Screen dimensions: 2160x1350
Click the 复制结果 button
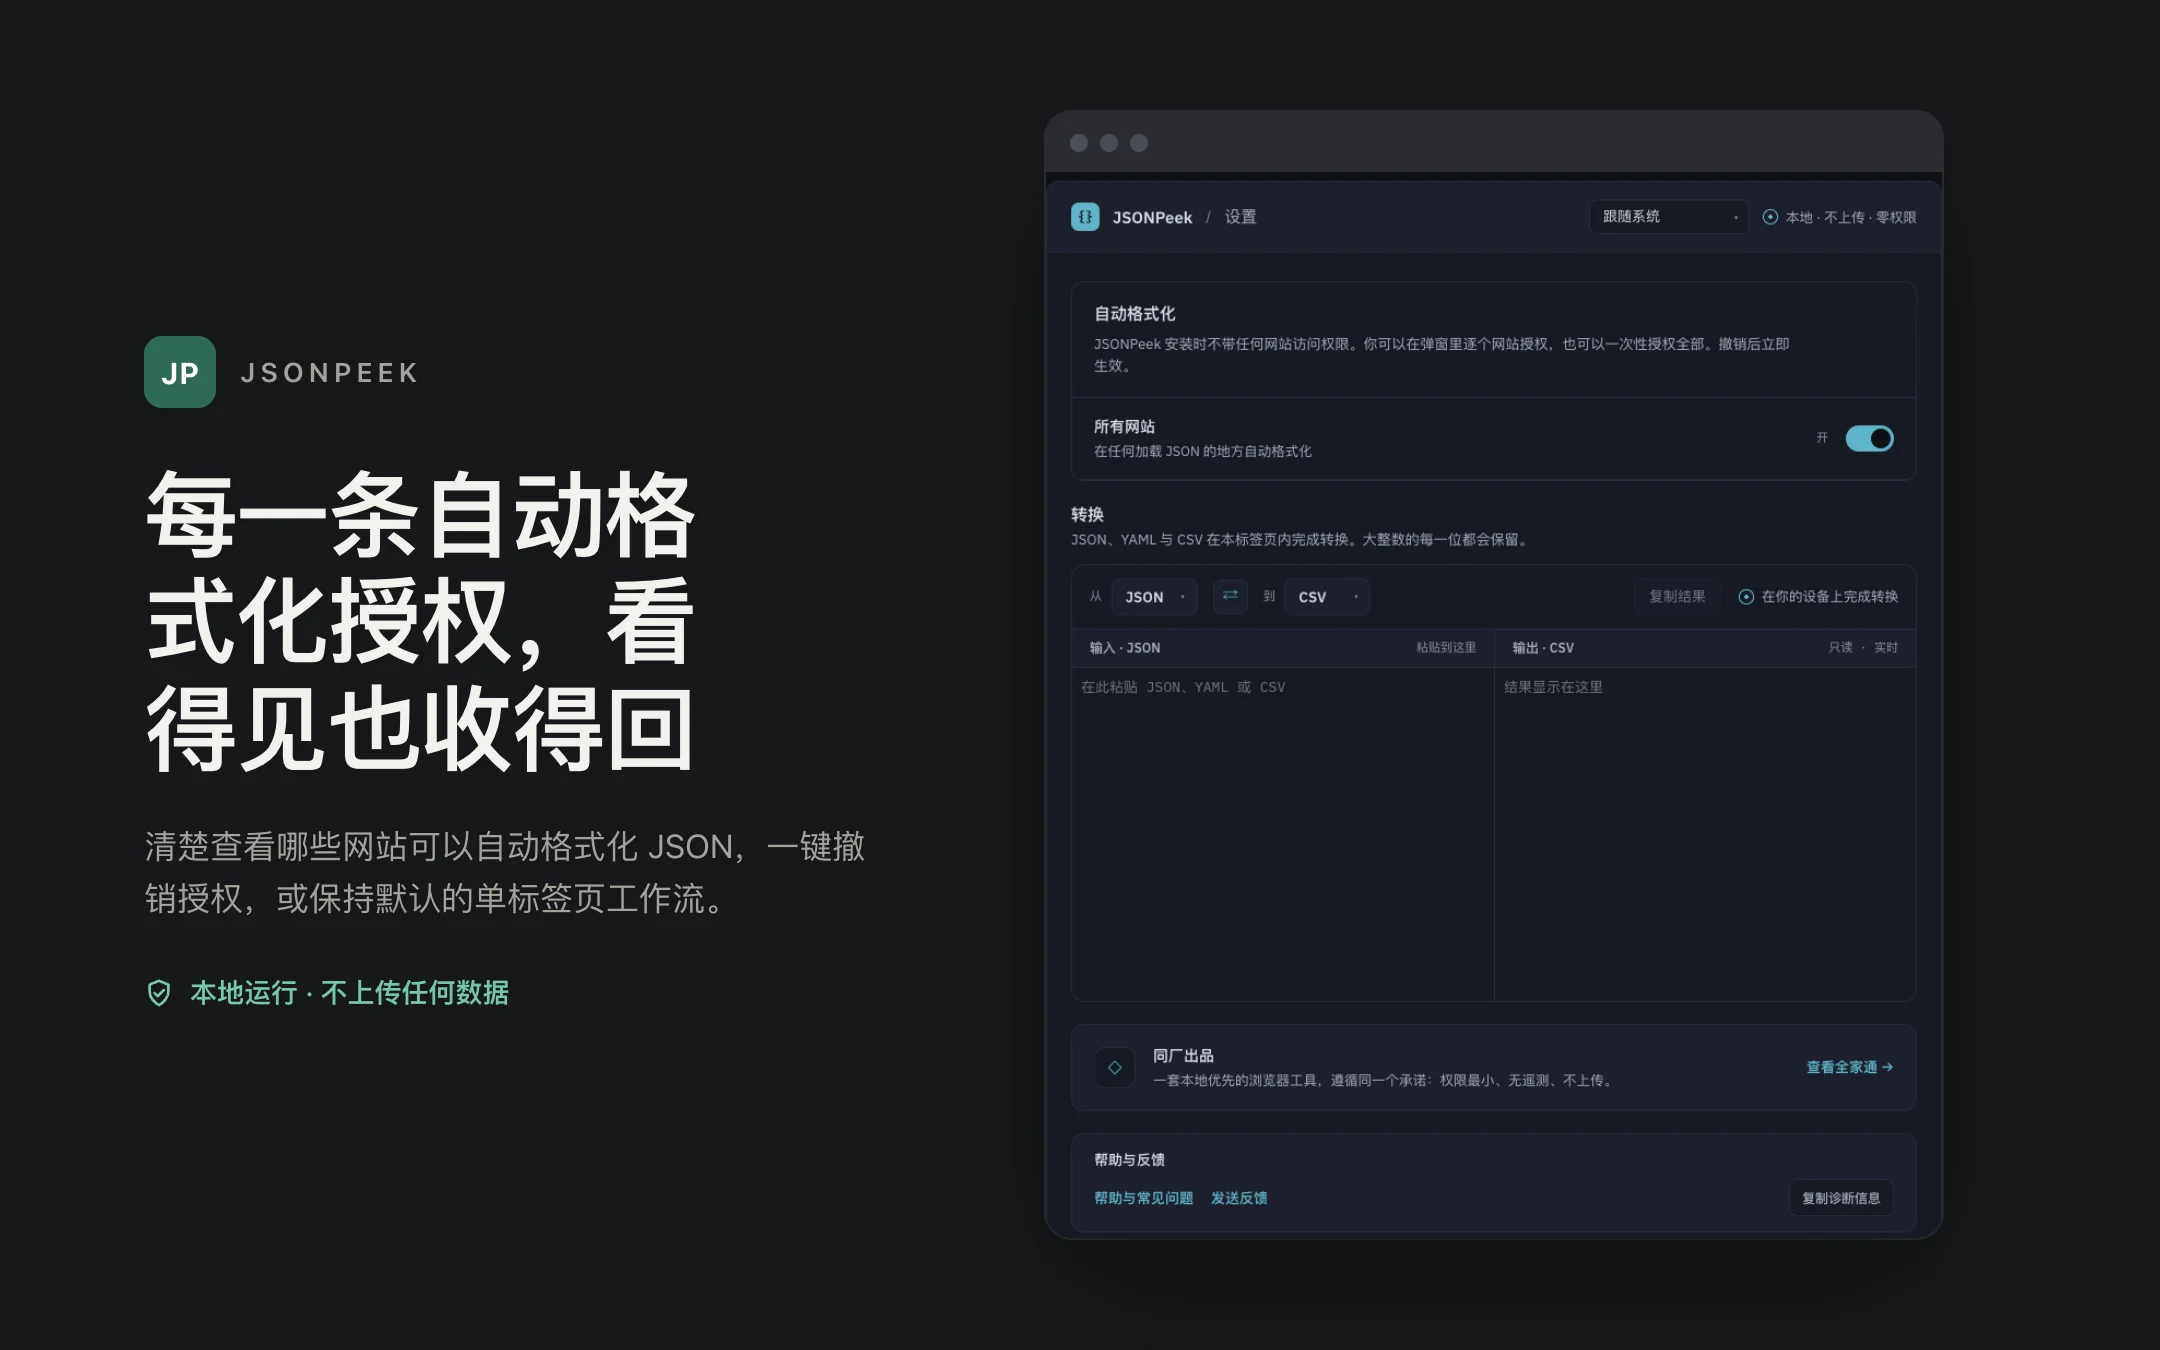[1677, 597]
